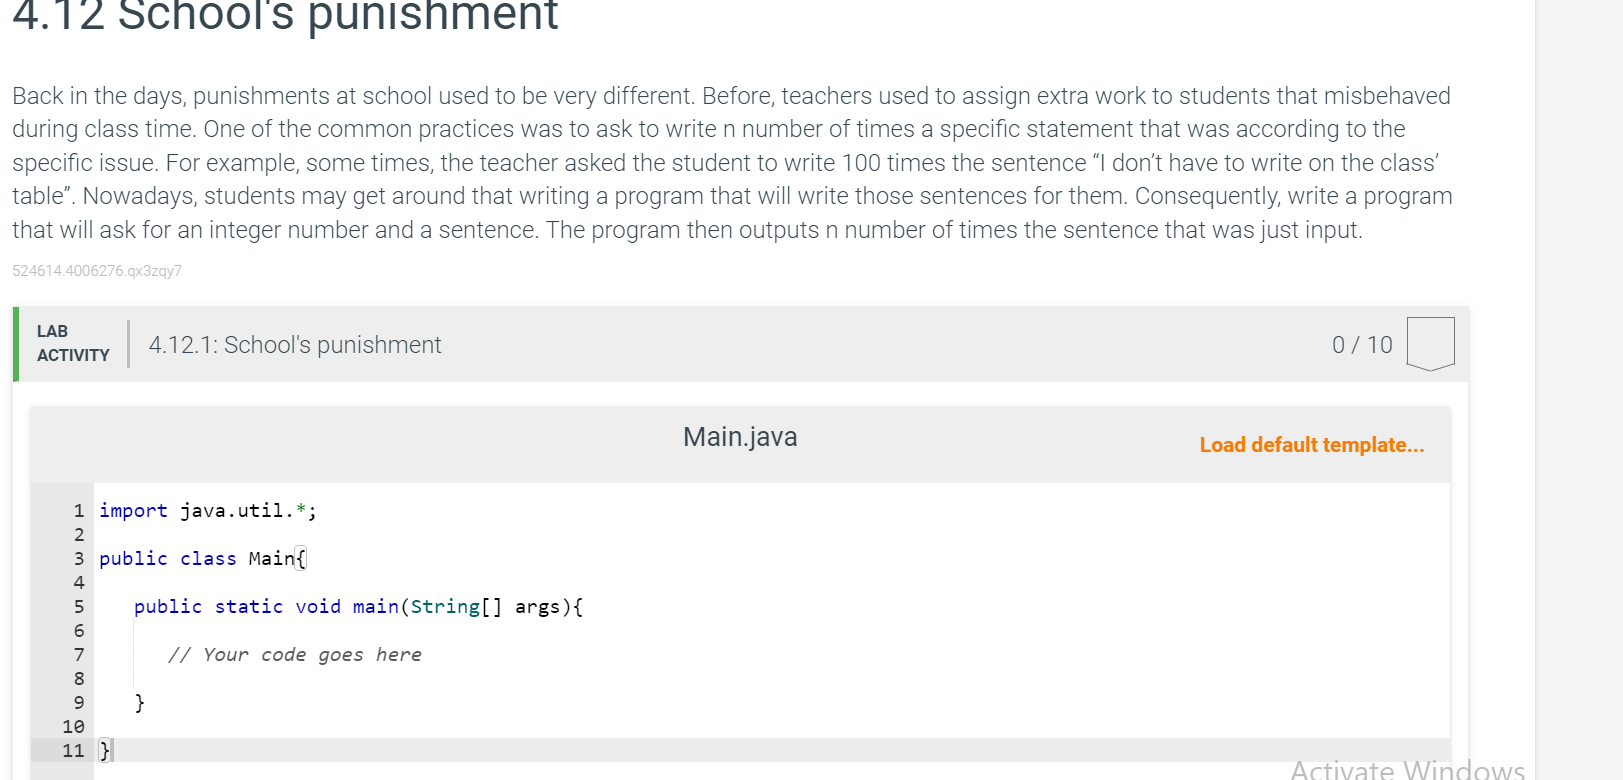Select the closing brace on line 11
Viewport: 1623px width, 780px height.
tap(102, 749)
